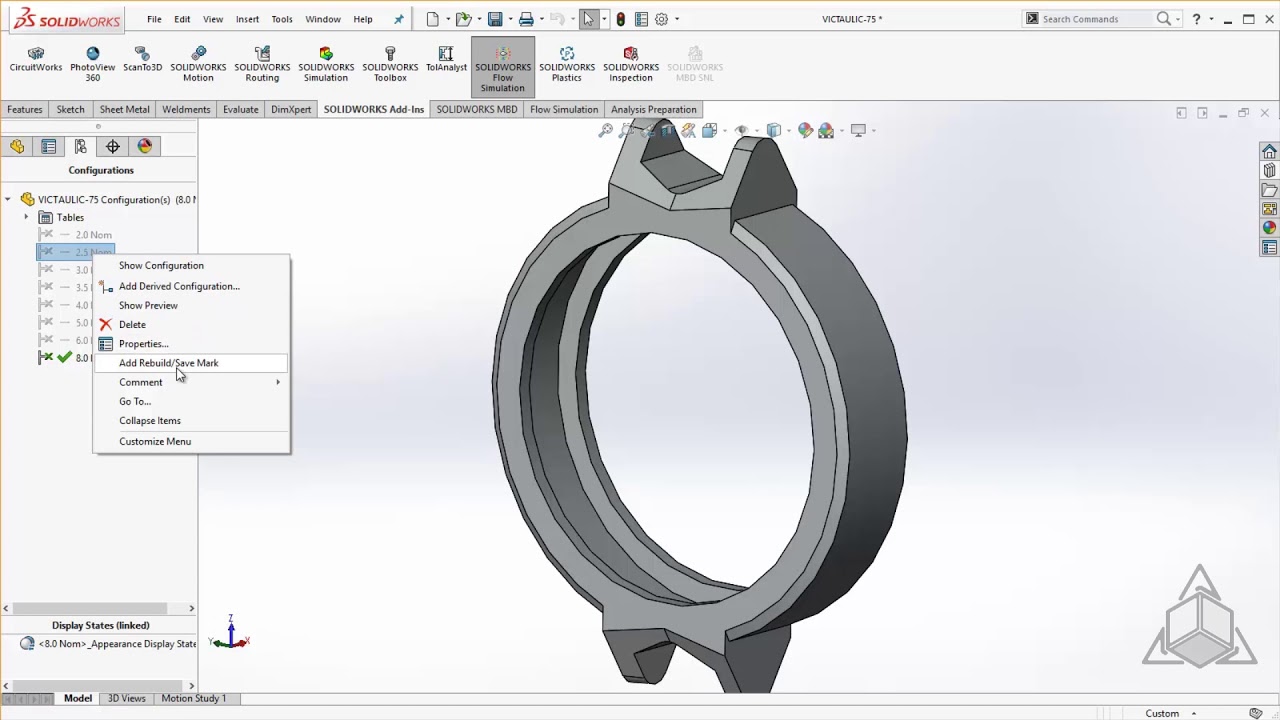Select the ConfigurationManager tab icon
The width and height of the screenshot is (1280, 720).
(x=81, y=146)
